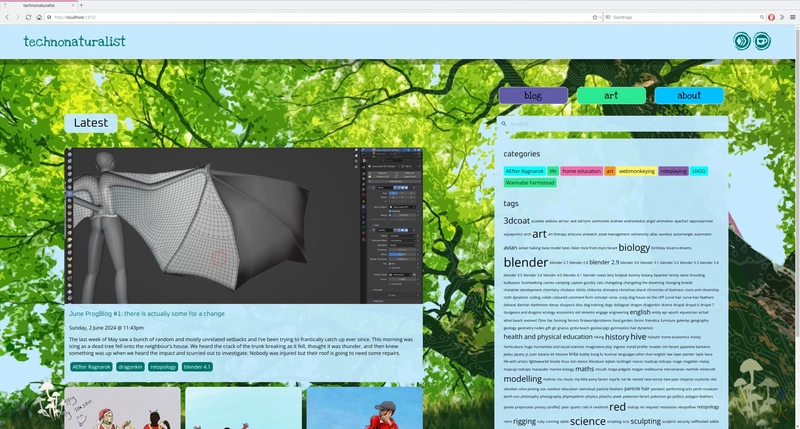Screen dimensions: 800x429
Task: Open the Santa-hat characters post thumbnail
Action: click(122, 408)
